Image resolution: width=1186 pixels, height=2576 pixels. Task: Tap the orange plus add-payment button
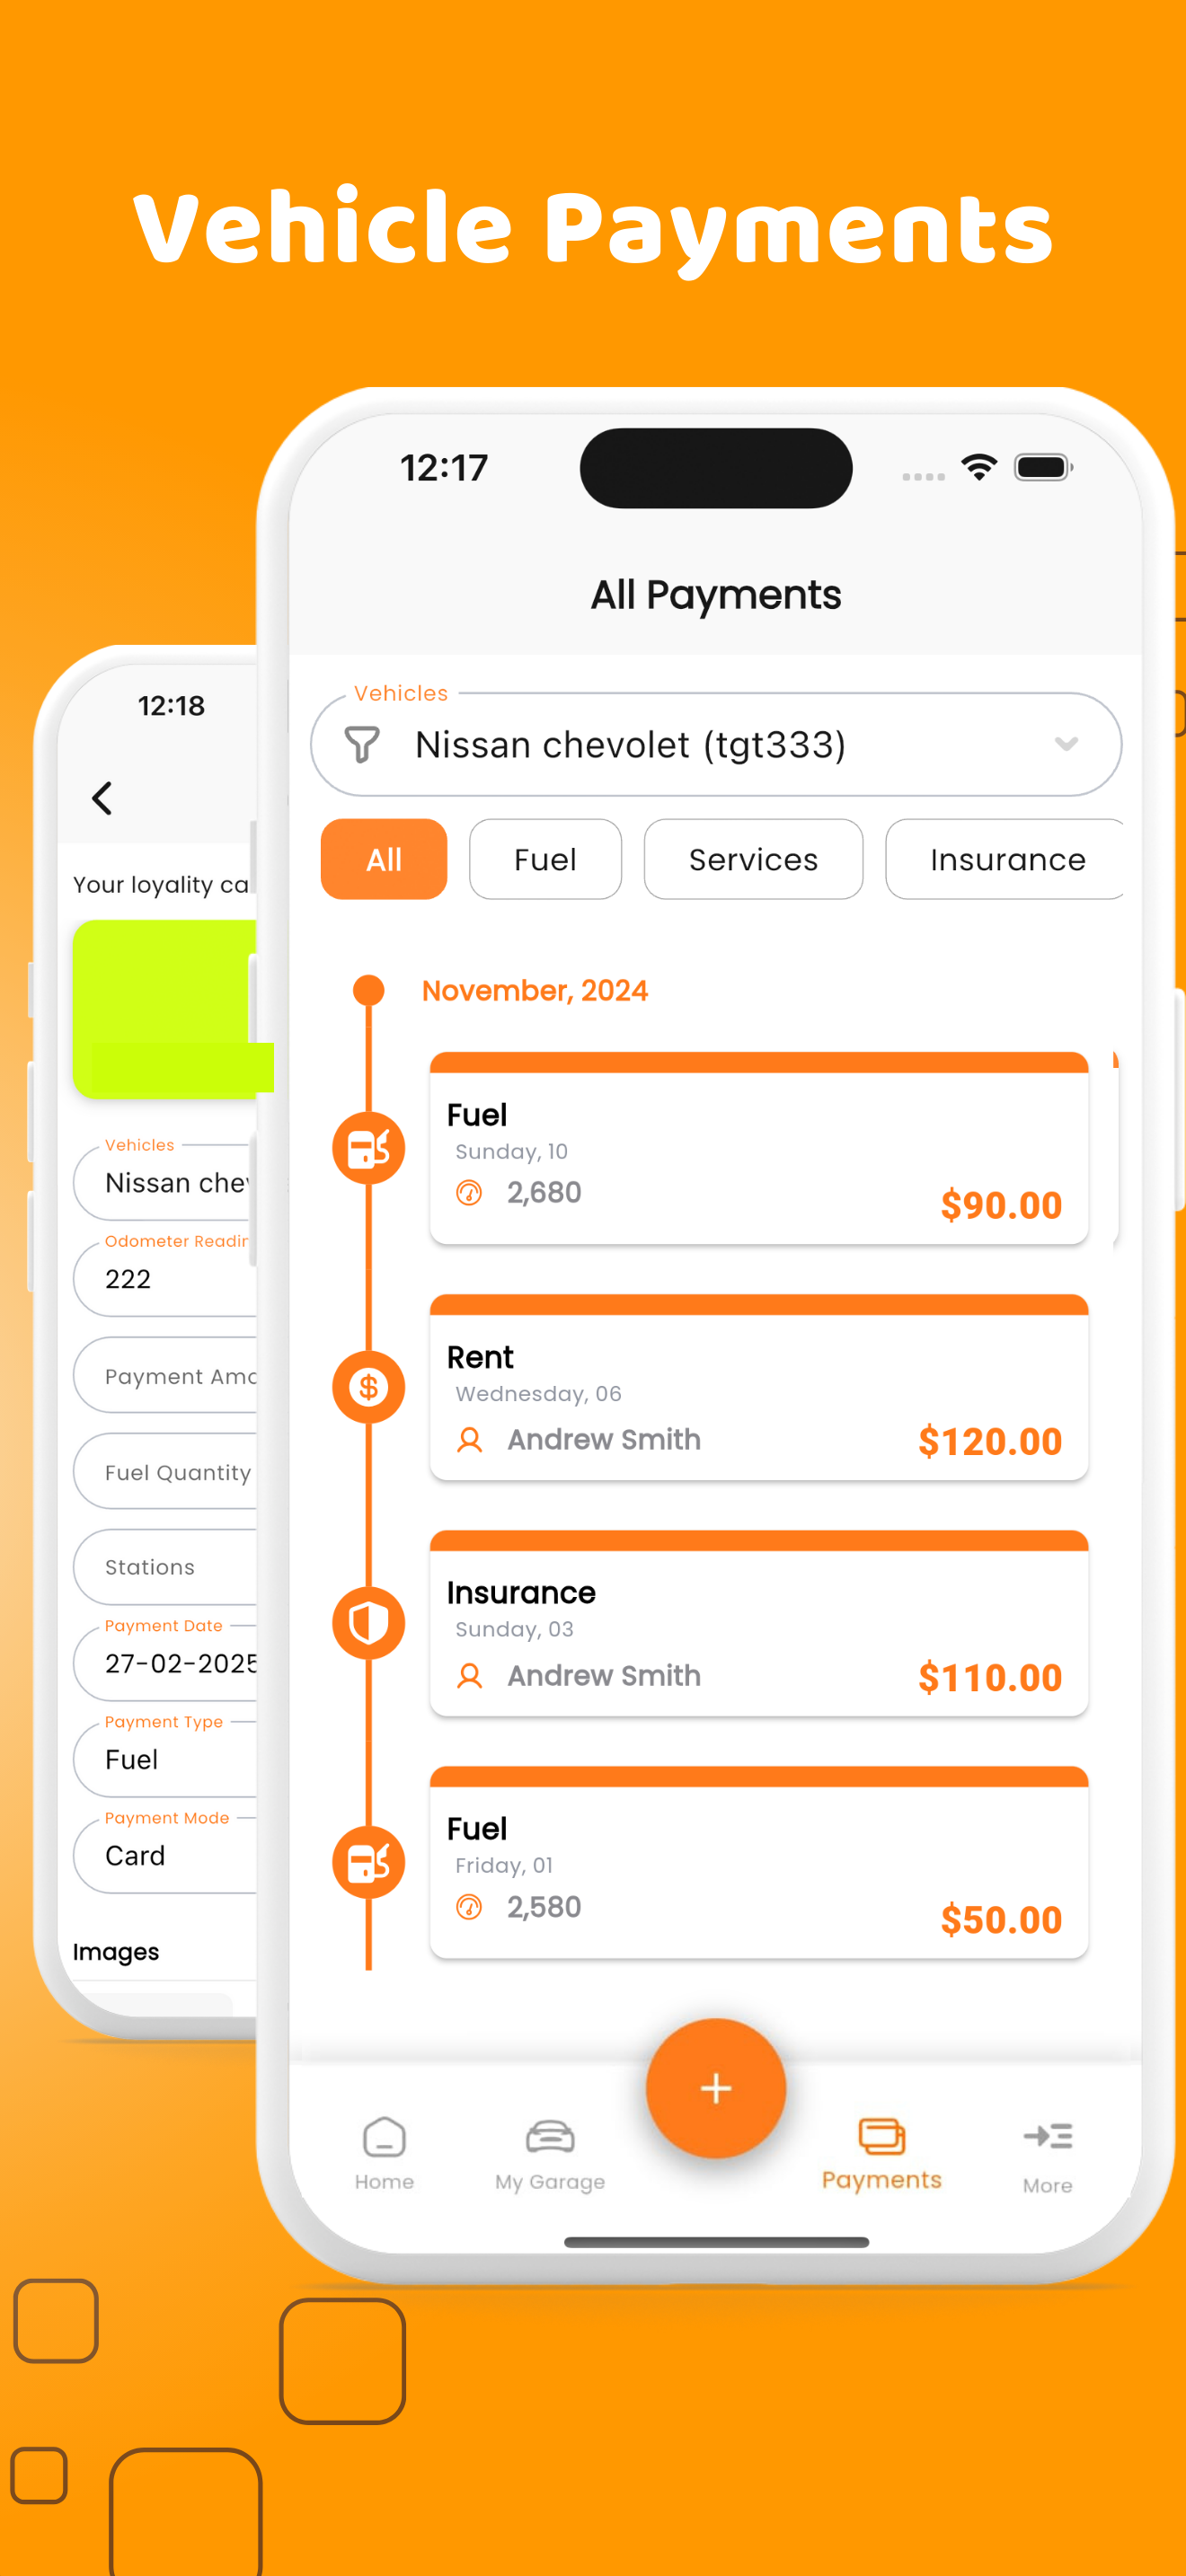(x=715, y=2087)
